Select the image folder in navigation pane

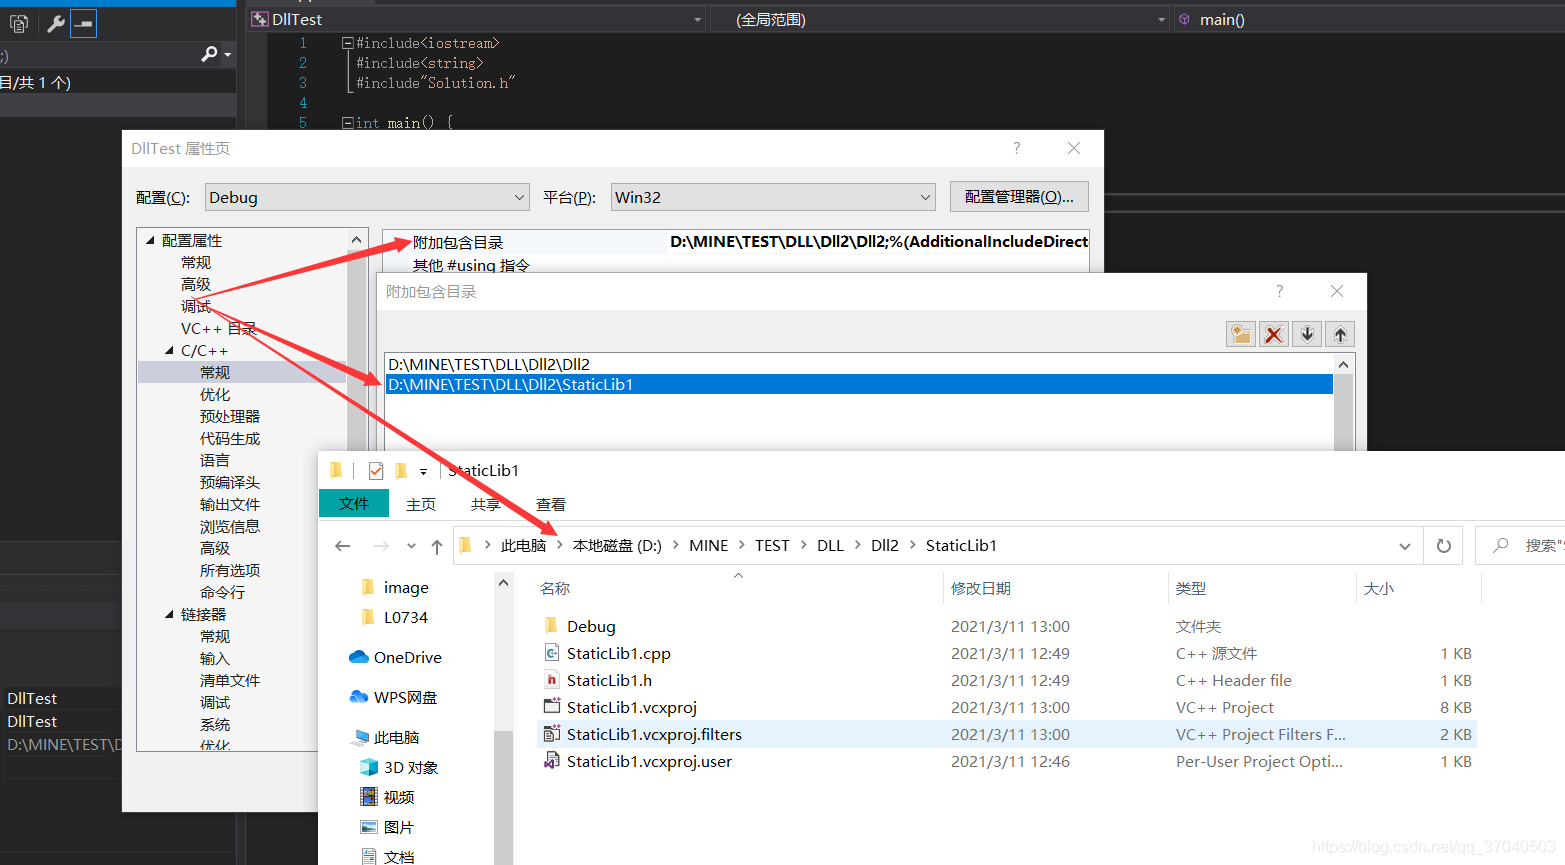click(x=394, y=587)
